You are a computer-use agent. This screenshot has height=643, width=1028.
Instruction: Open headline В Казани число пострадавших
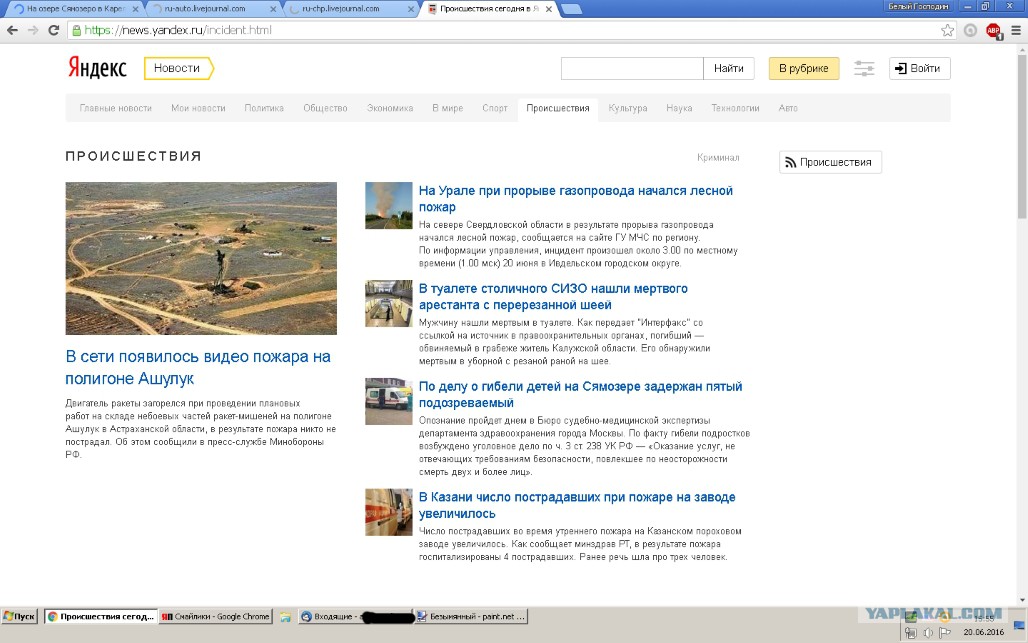[577, 505]
